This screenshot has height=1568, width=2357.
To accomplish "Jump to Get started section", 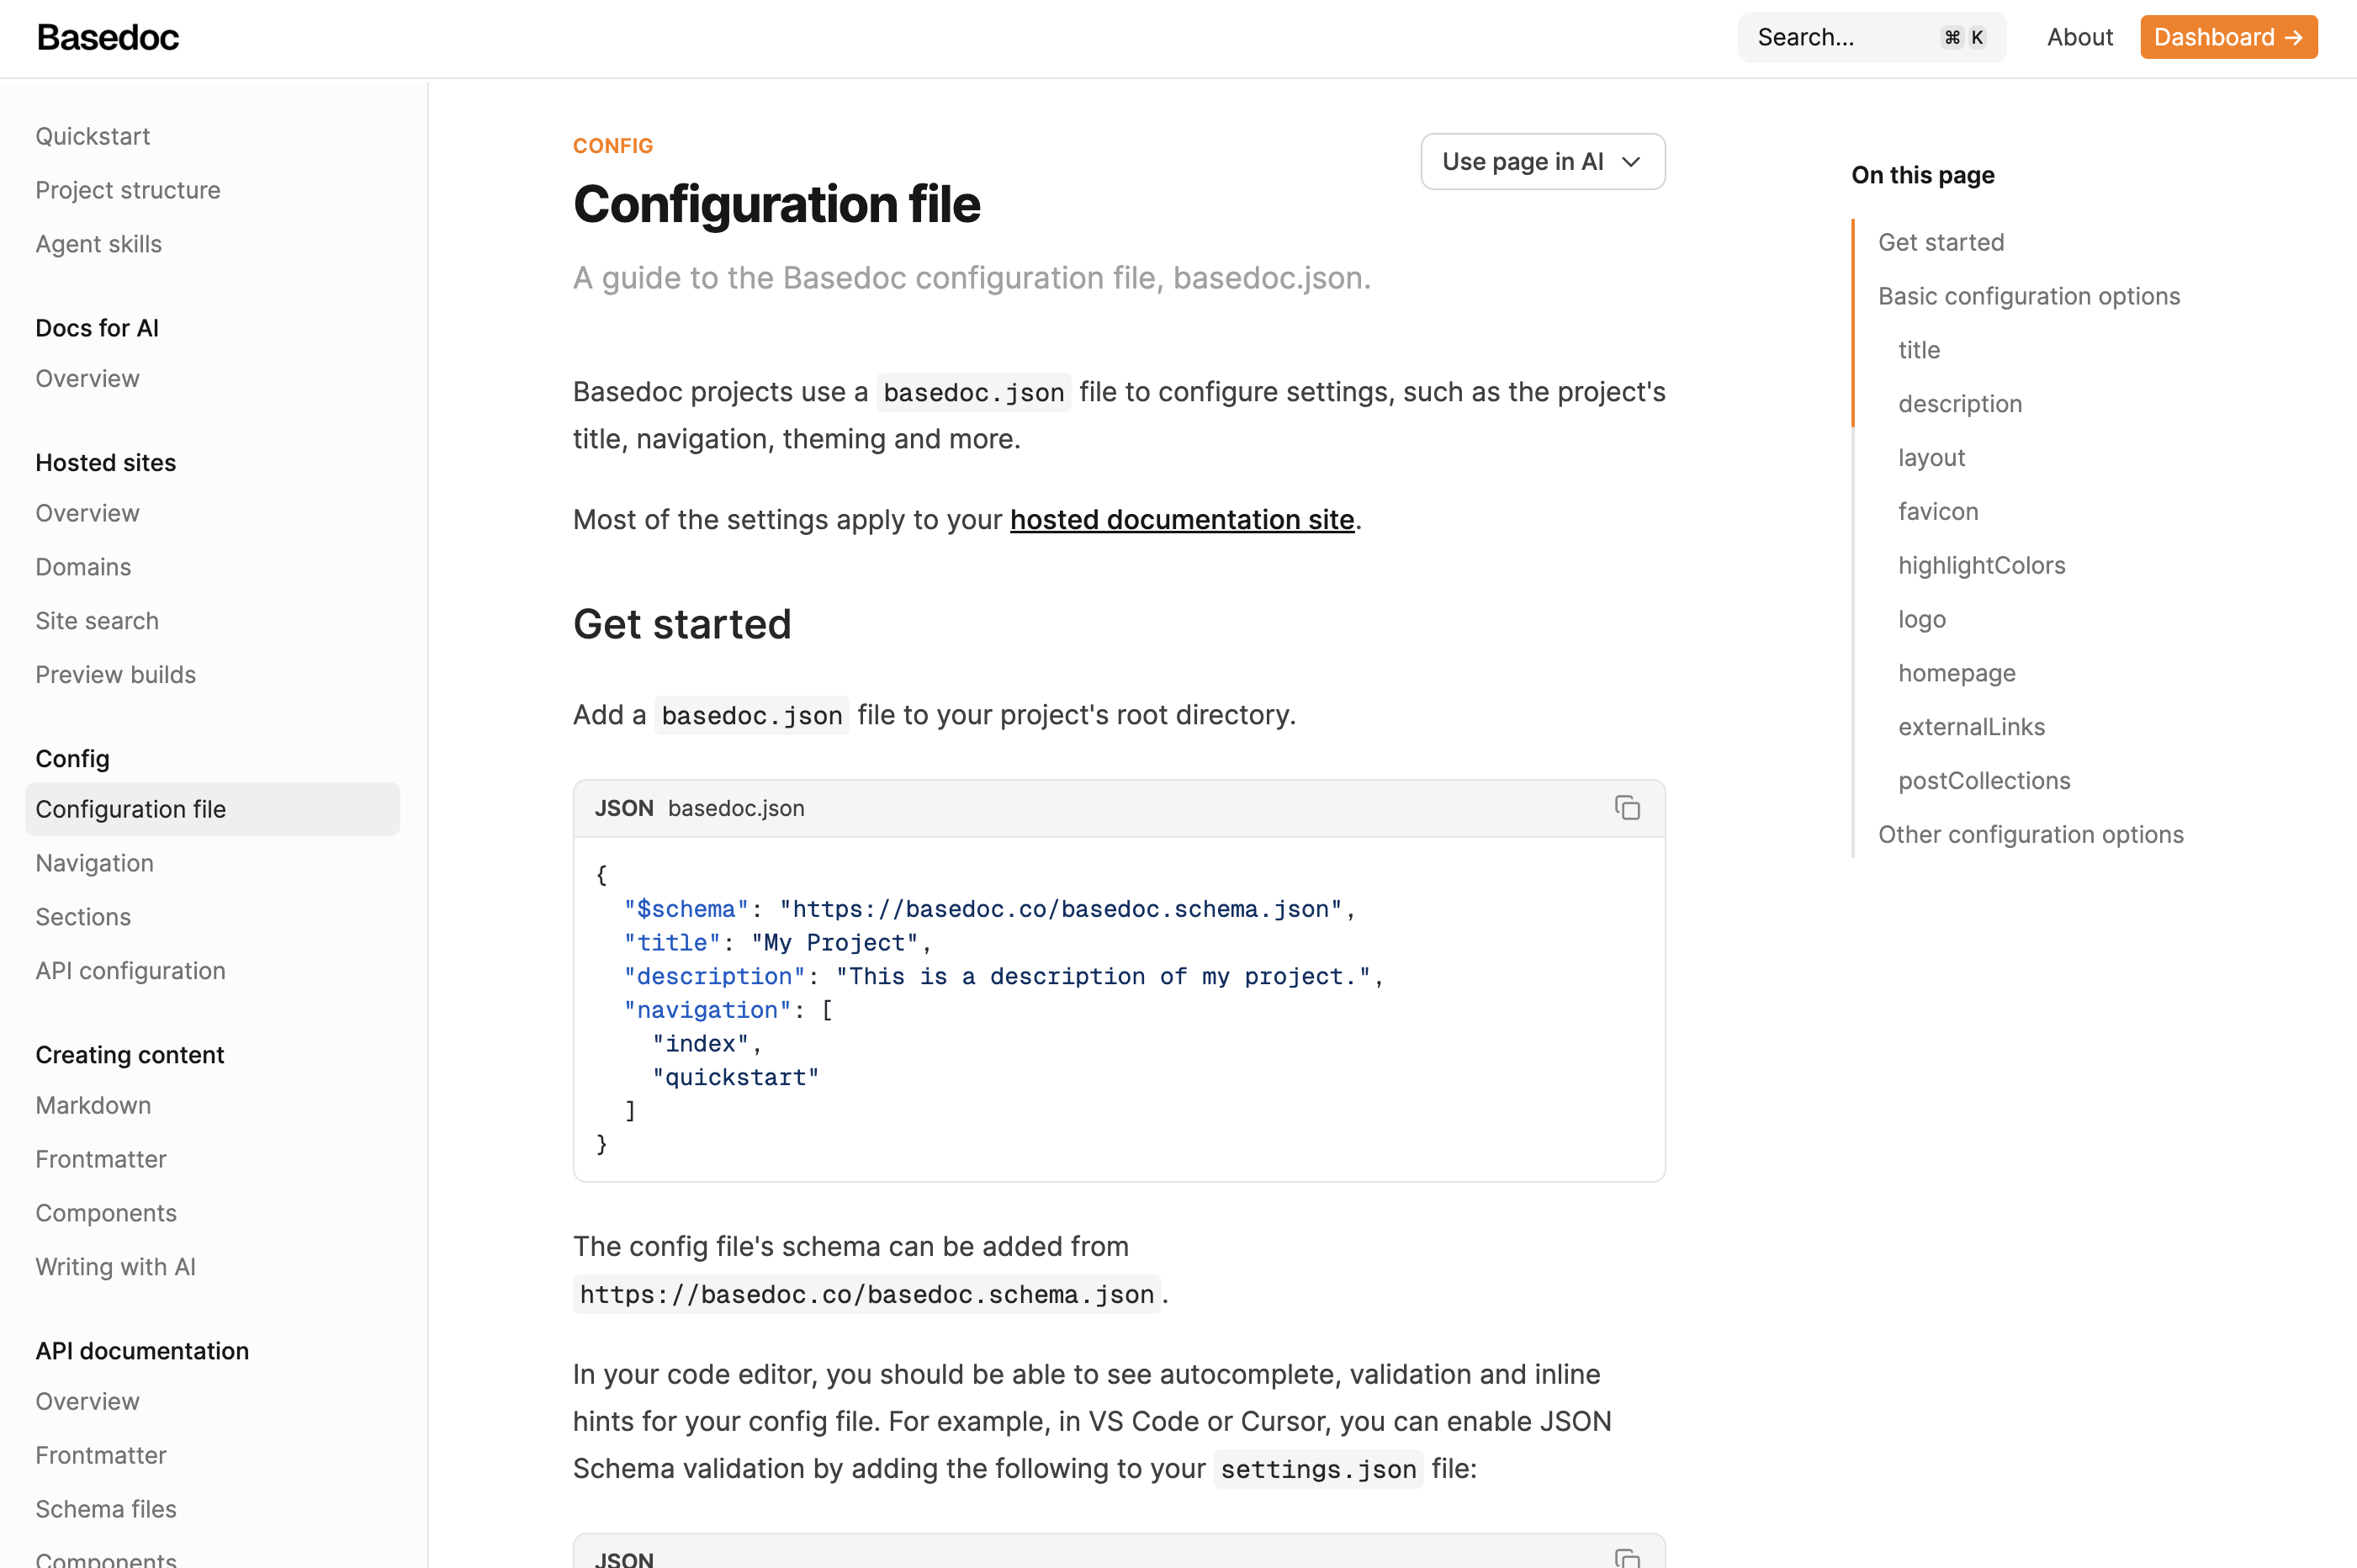I will tap(1941, 243).
